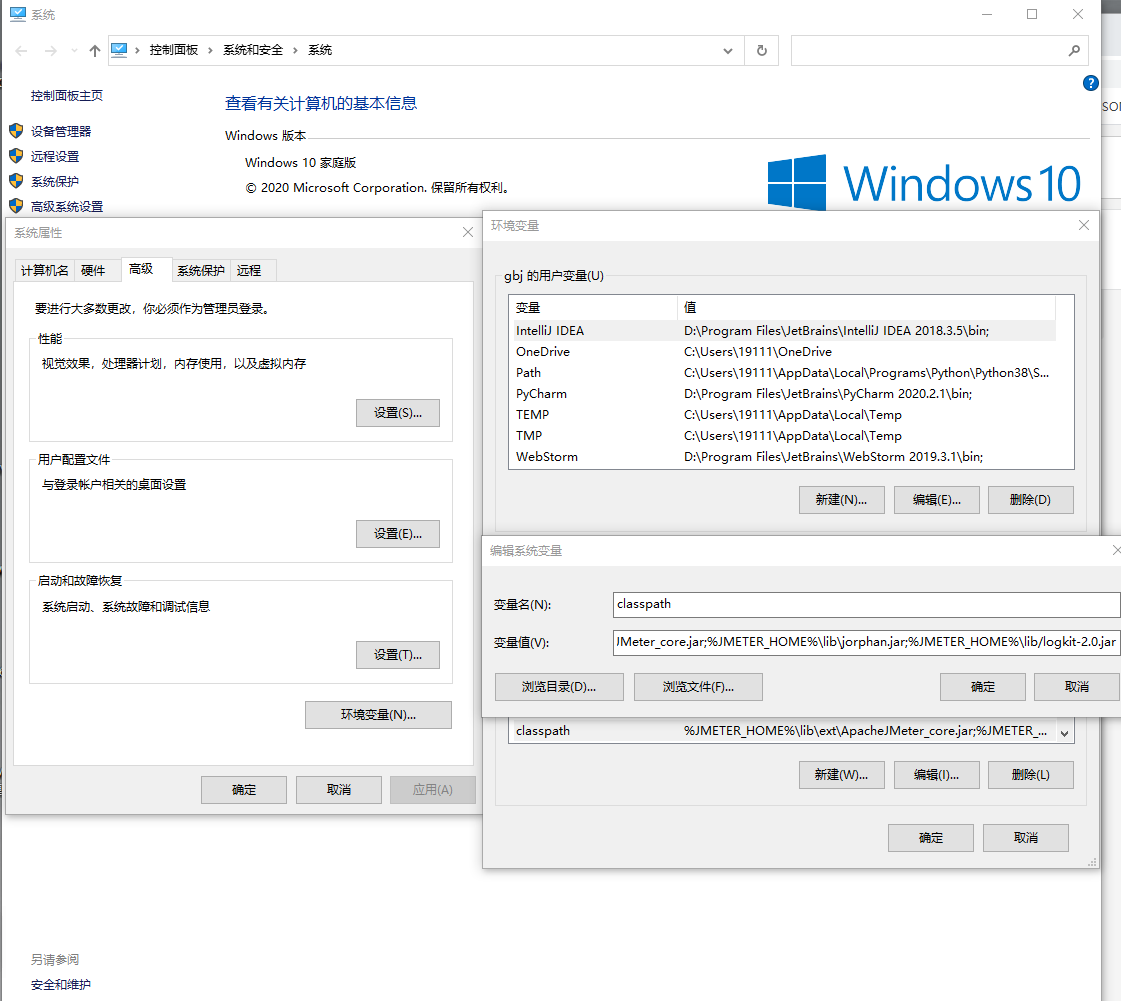The height and width of the screenshot is (1001, 1121).
Task: Open help with the blue question mark
Action: pyautogui.click(x=1090, y=83)
